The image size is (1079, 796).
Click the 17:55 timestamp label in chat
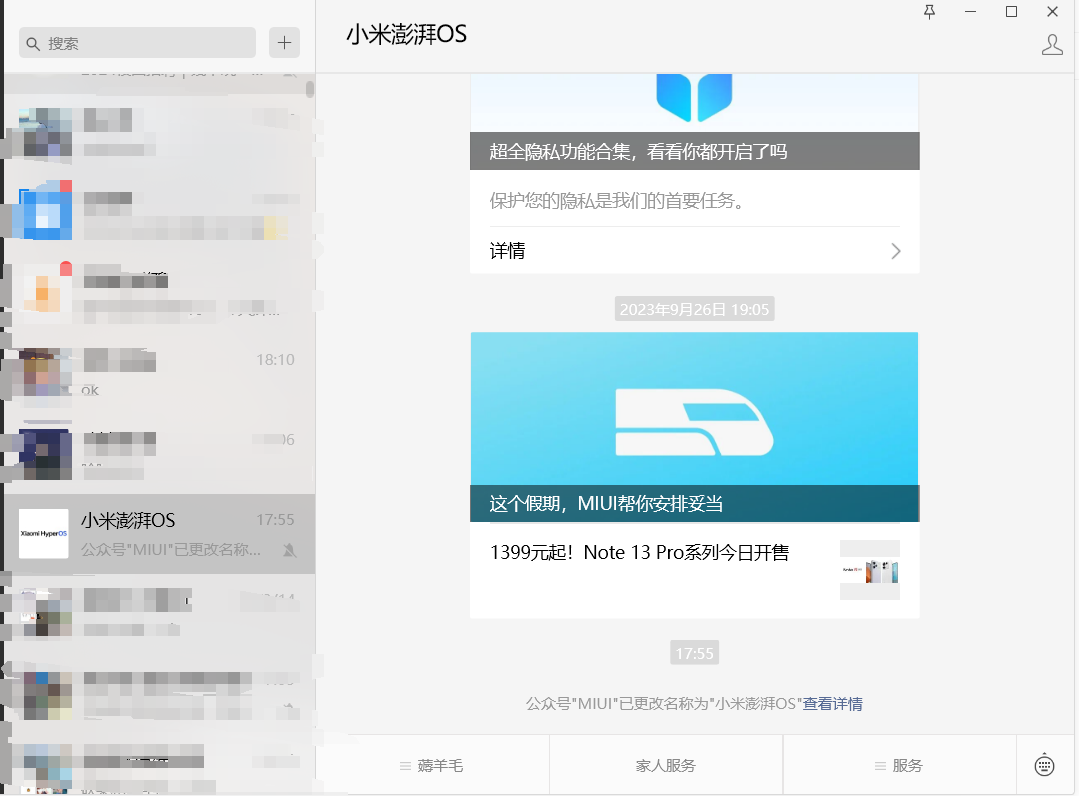pos(694,653)
